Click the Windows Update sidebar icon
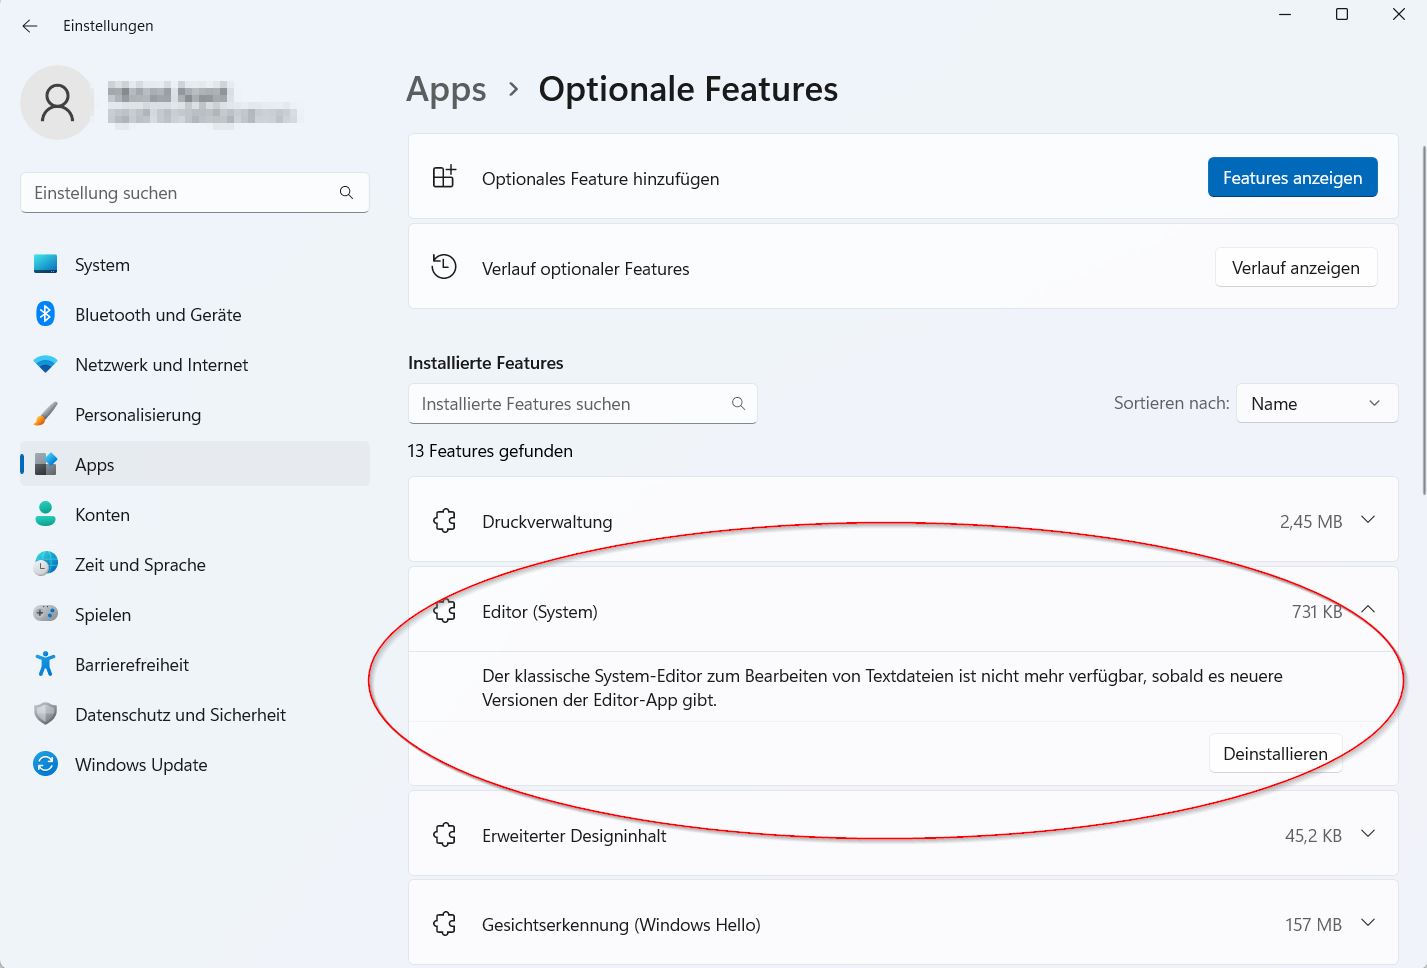Screen dimensions: 1427x968 point(45,764)
